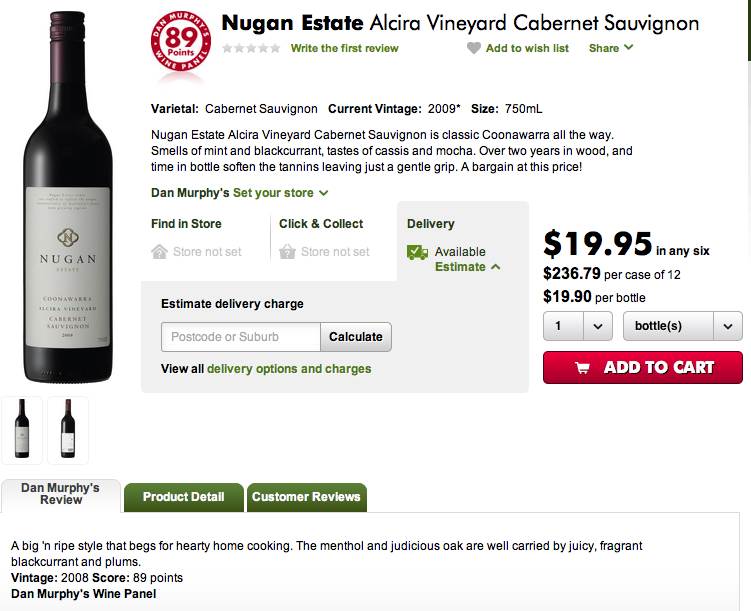This screenshot has height=611, width=751.
Task: Click the wish list heart icon
Action: tap(473, 49)
